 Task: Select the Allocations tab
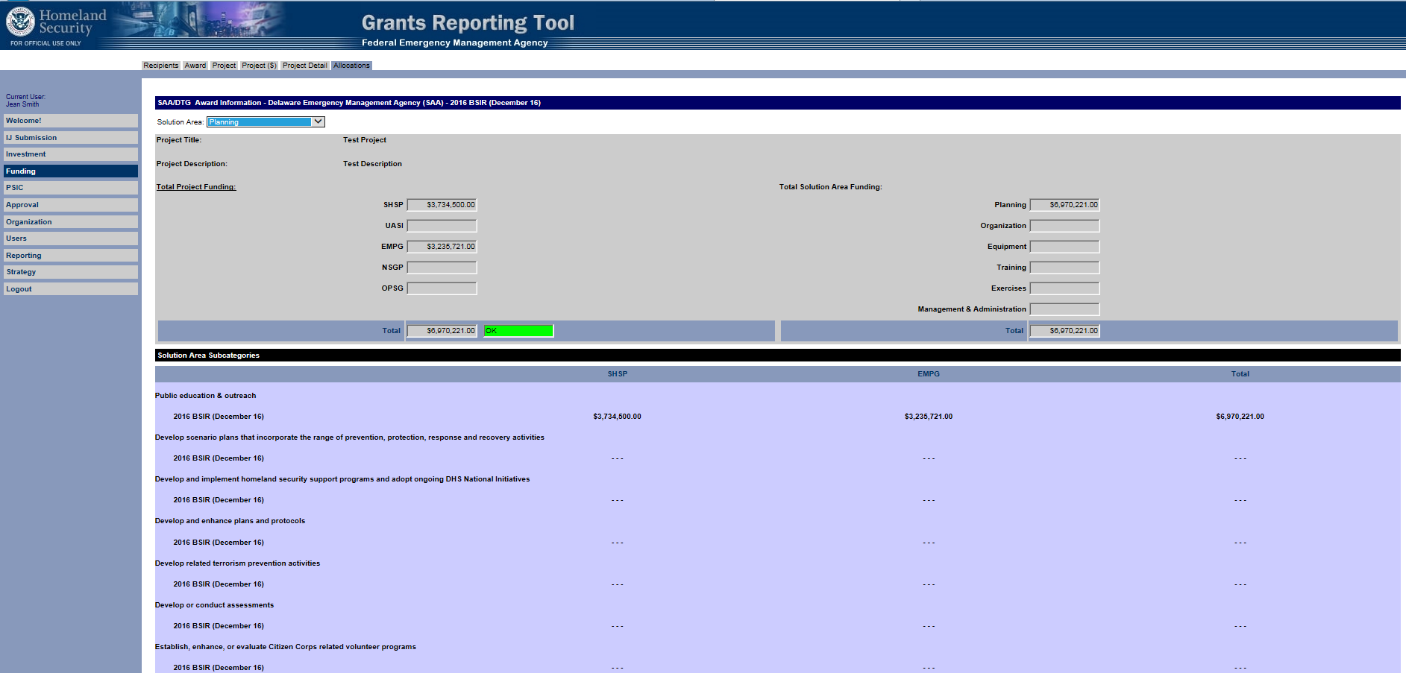352,65
